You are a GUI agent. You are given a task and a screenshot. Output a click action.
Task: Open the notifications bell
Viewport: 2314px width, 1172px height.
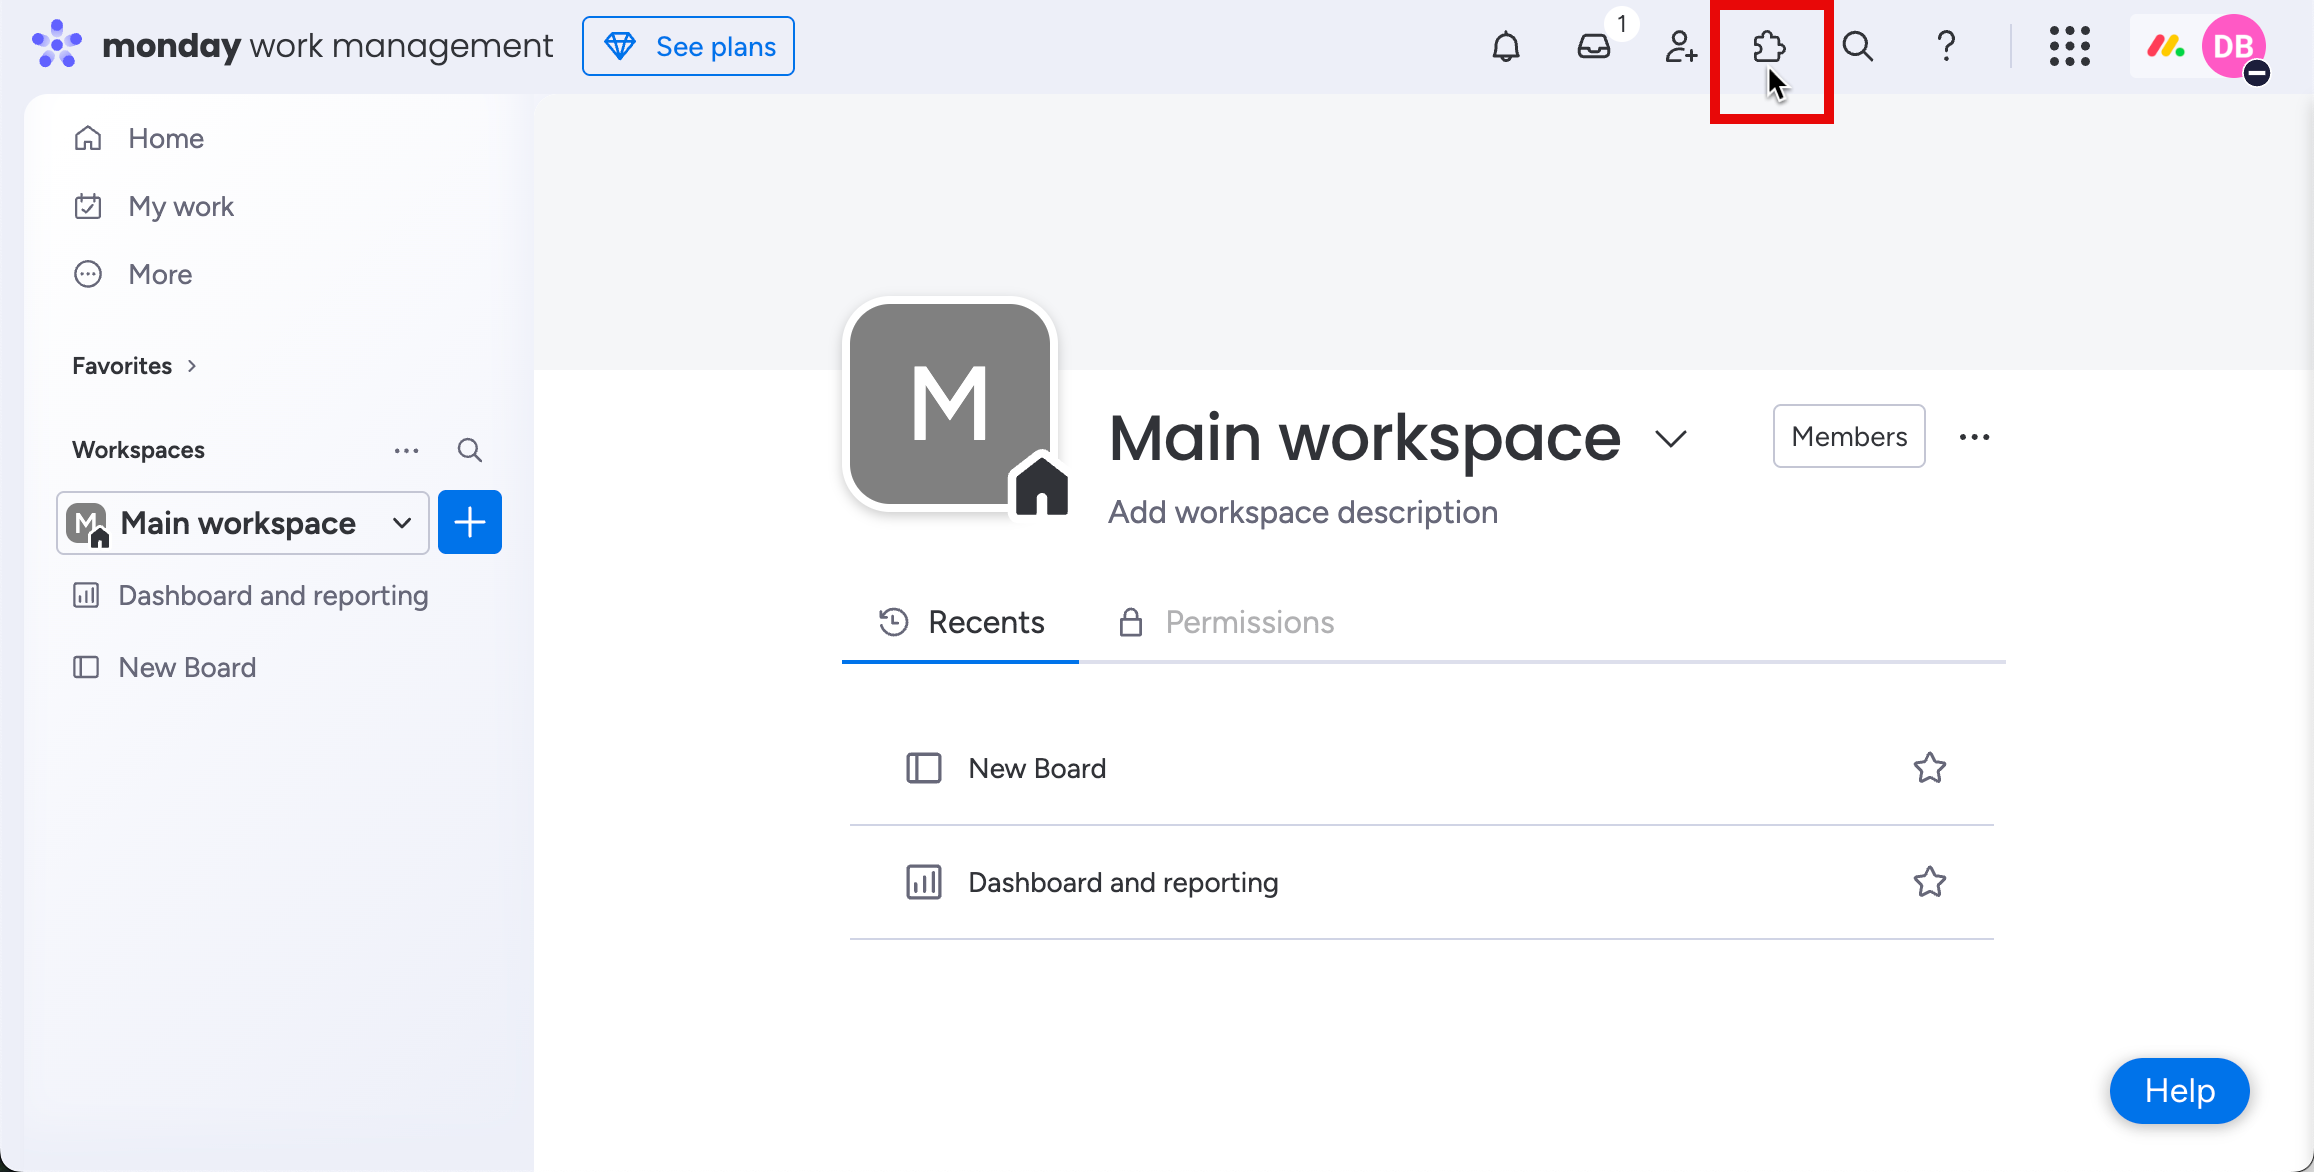pos(1506,47)
